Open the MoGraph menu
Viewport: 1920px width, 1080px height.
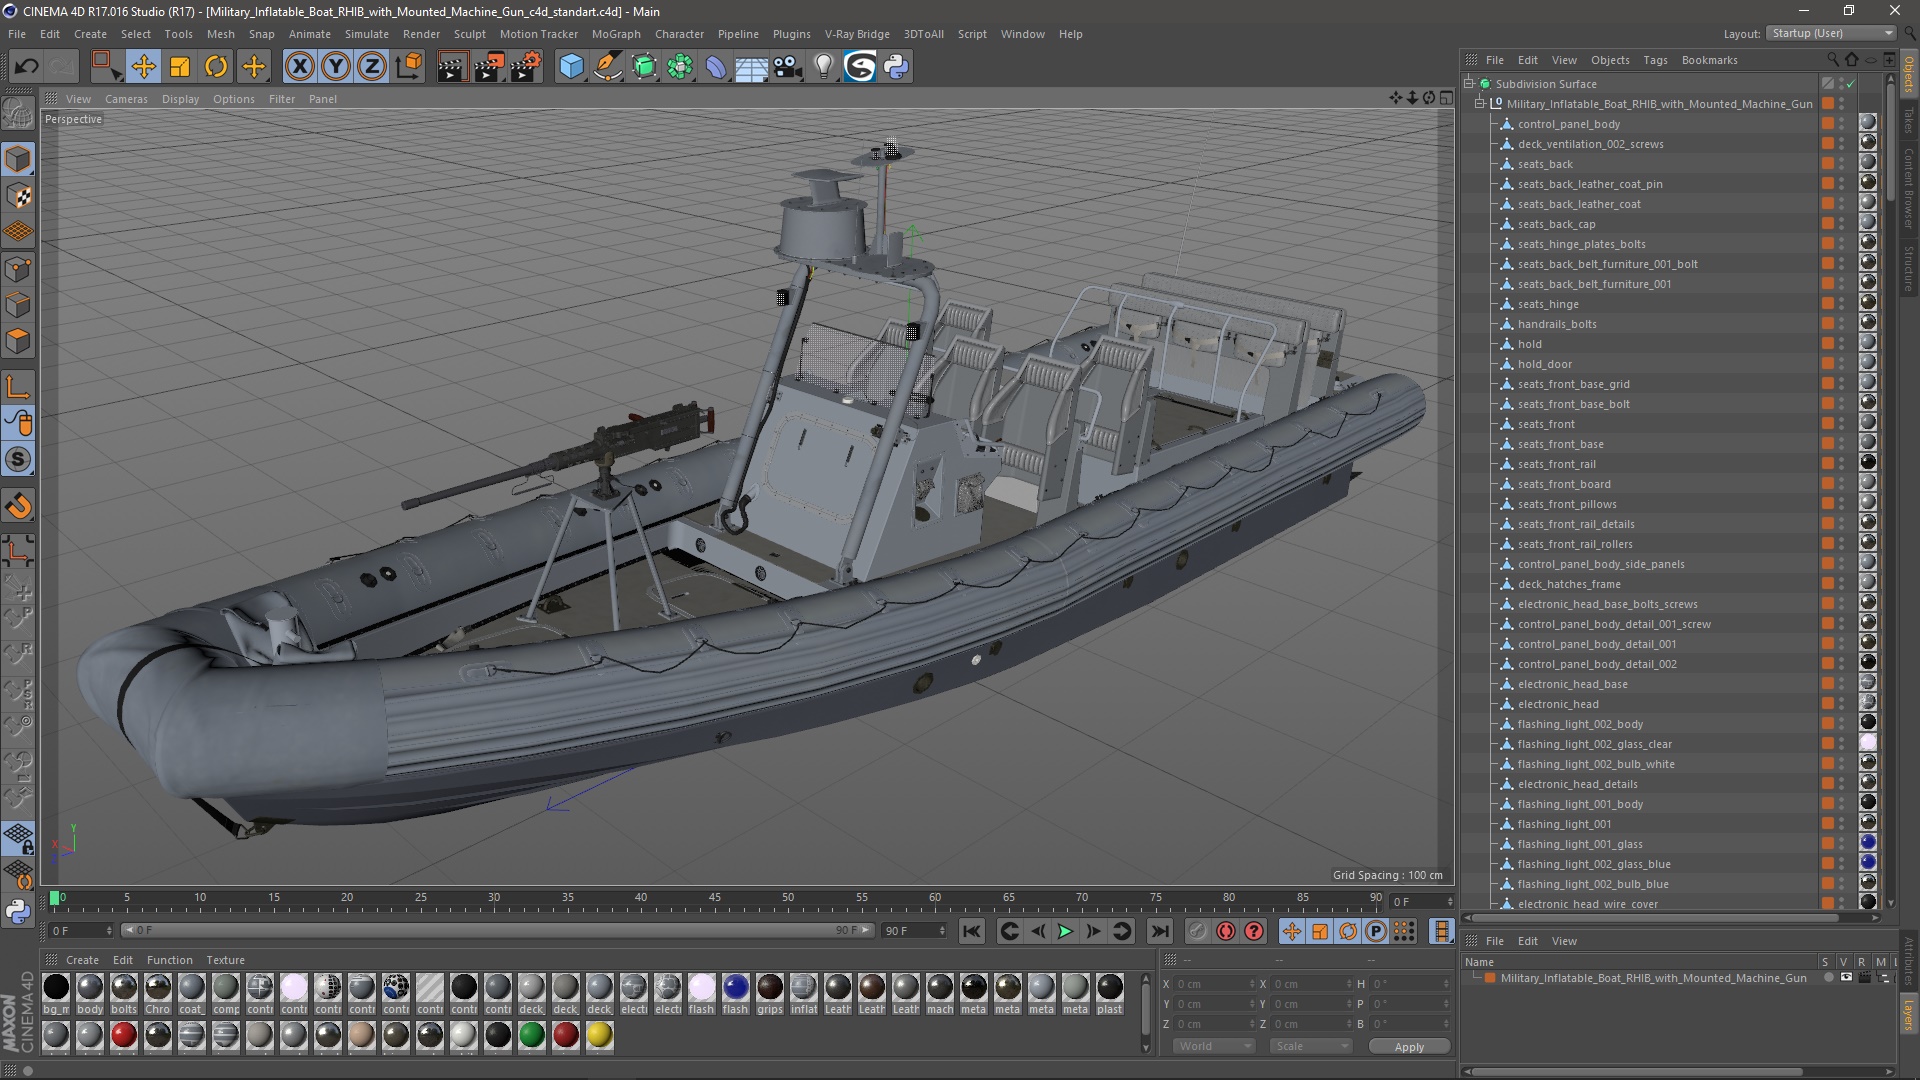pyautogui.click(x=616, y=34)
